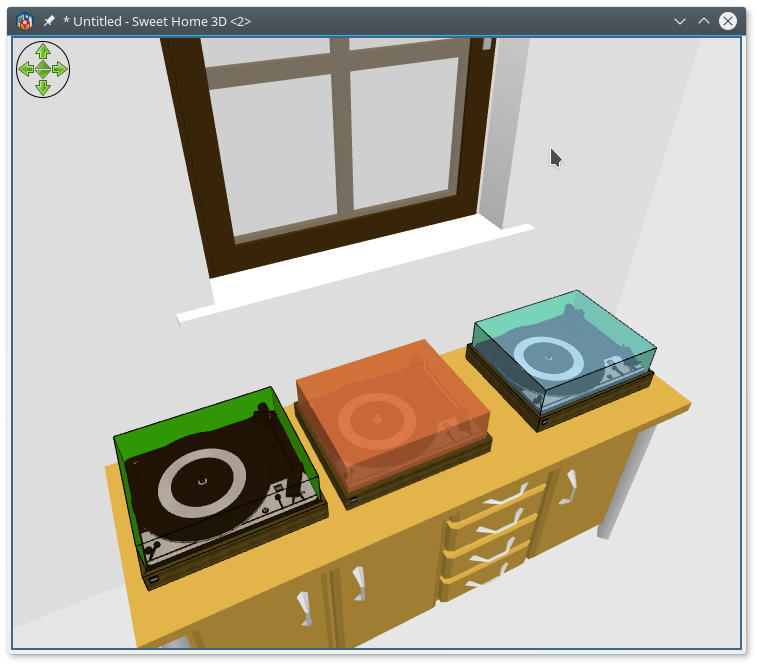Click the left arrow in navigation compass
The width and height of the screenshot is (759, 667).
click(x=26, y=69)
